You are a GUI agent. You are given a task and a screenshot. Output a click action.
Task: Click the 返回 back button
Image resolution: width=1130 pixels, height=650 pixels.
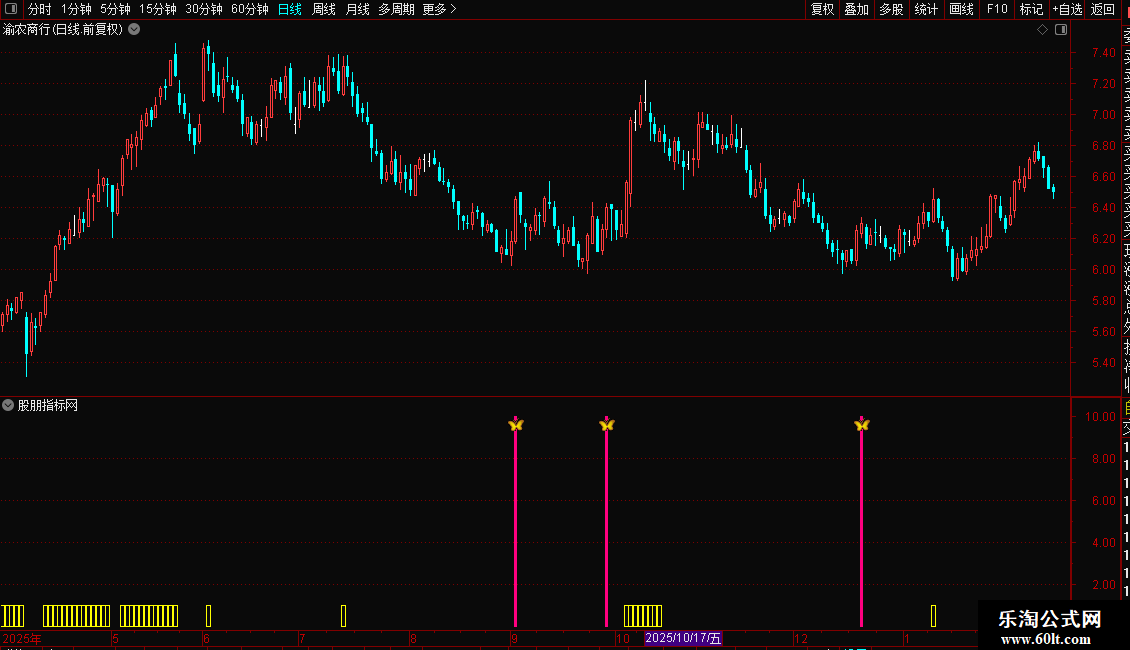pos(1103,9)
